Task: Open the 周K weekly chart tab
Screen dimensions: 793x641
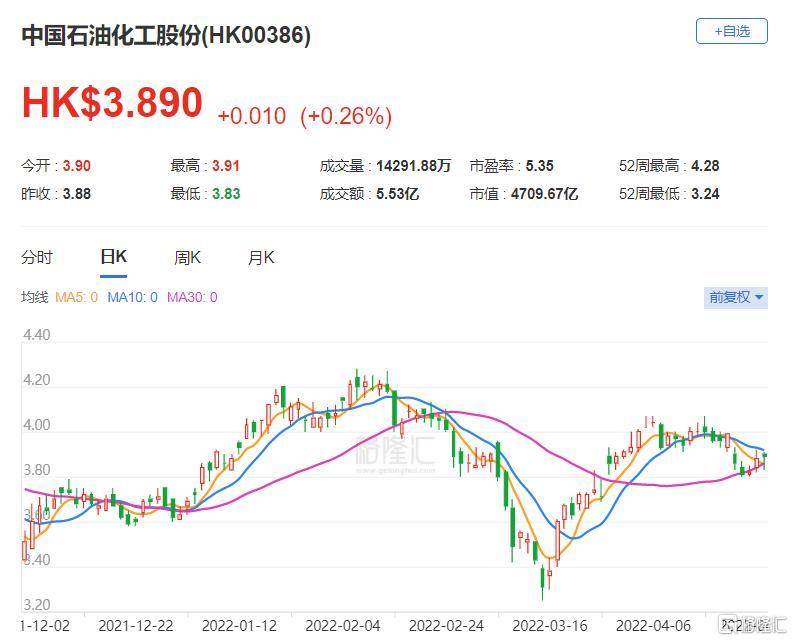Action: (187, 258)
